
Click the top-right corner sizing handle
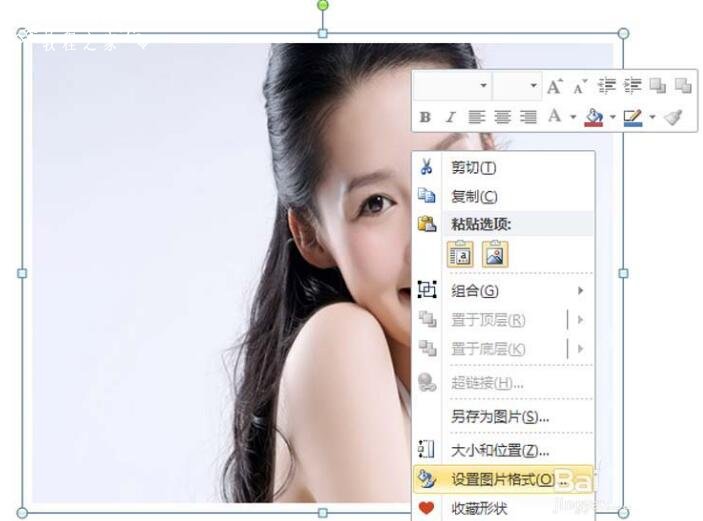point(623,33)
